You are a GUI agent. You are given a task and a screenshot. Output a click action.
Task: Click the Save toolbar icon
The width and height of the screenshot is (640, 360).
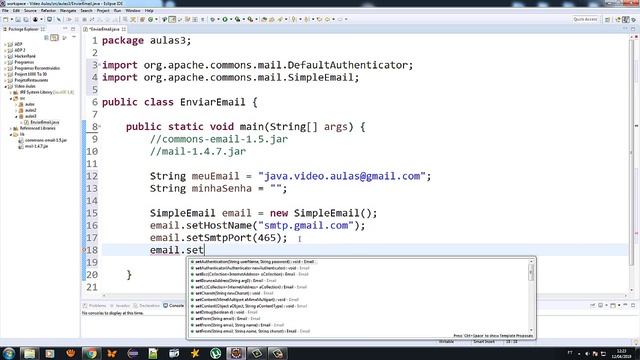(18, 19)
